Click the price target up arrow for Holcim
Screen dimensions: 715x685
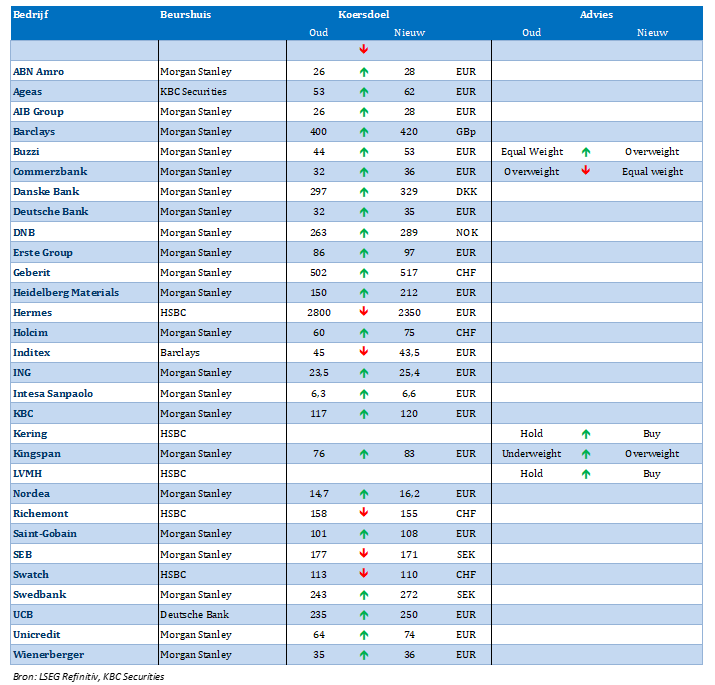tap(363, 333)
